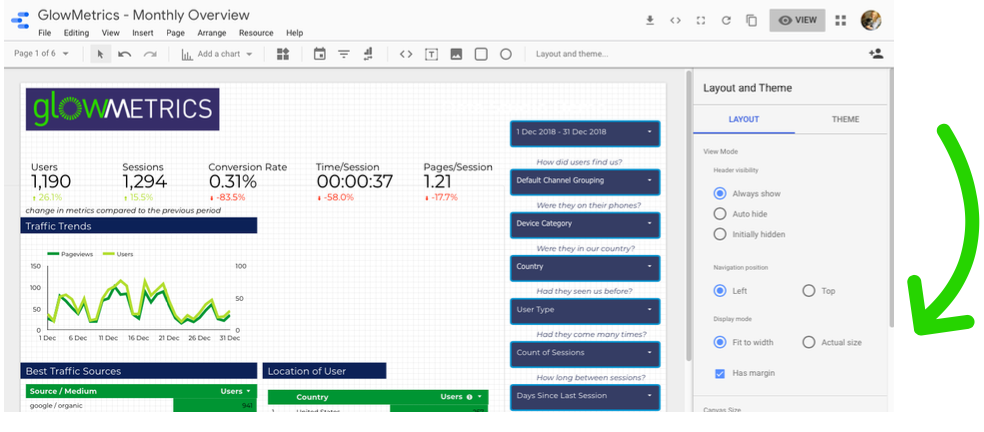Choose Top navigation position
Viewport: 984px width, 432px height.
tap(808, 291)
